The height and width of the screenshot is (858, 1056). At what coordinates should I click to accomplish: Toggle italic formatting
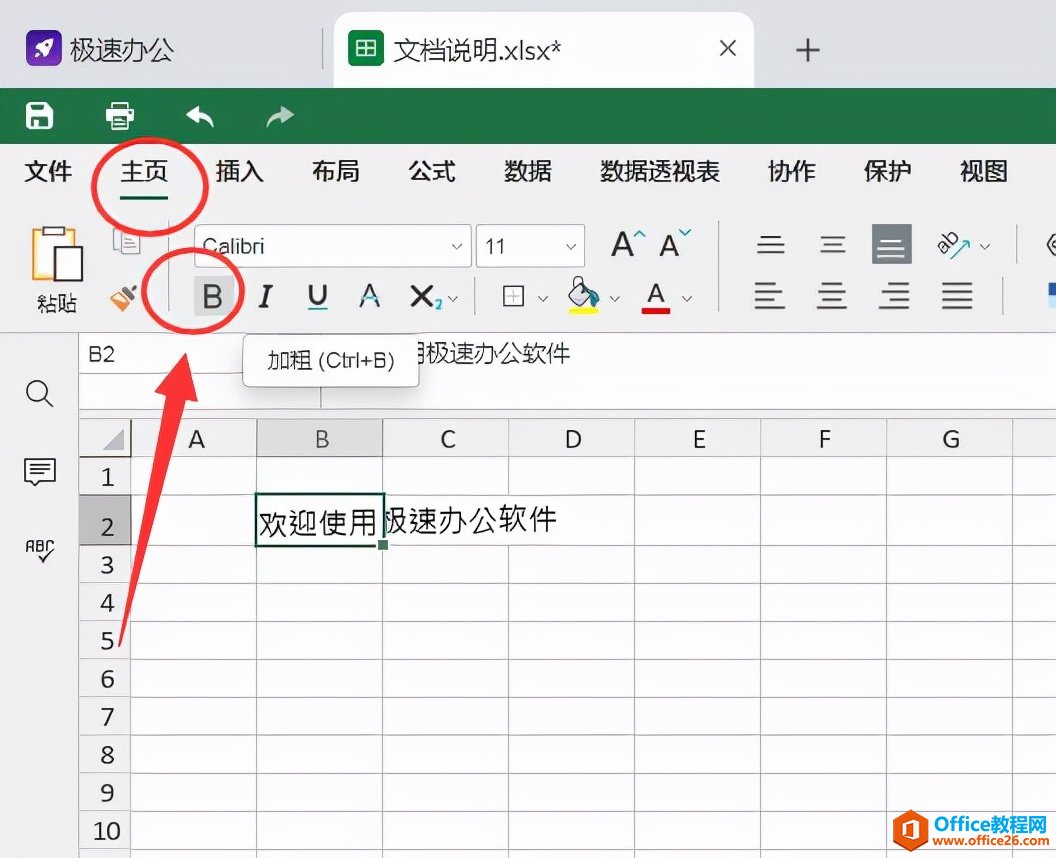coord(265,296)
